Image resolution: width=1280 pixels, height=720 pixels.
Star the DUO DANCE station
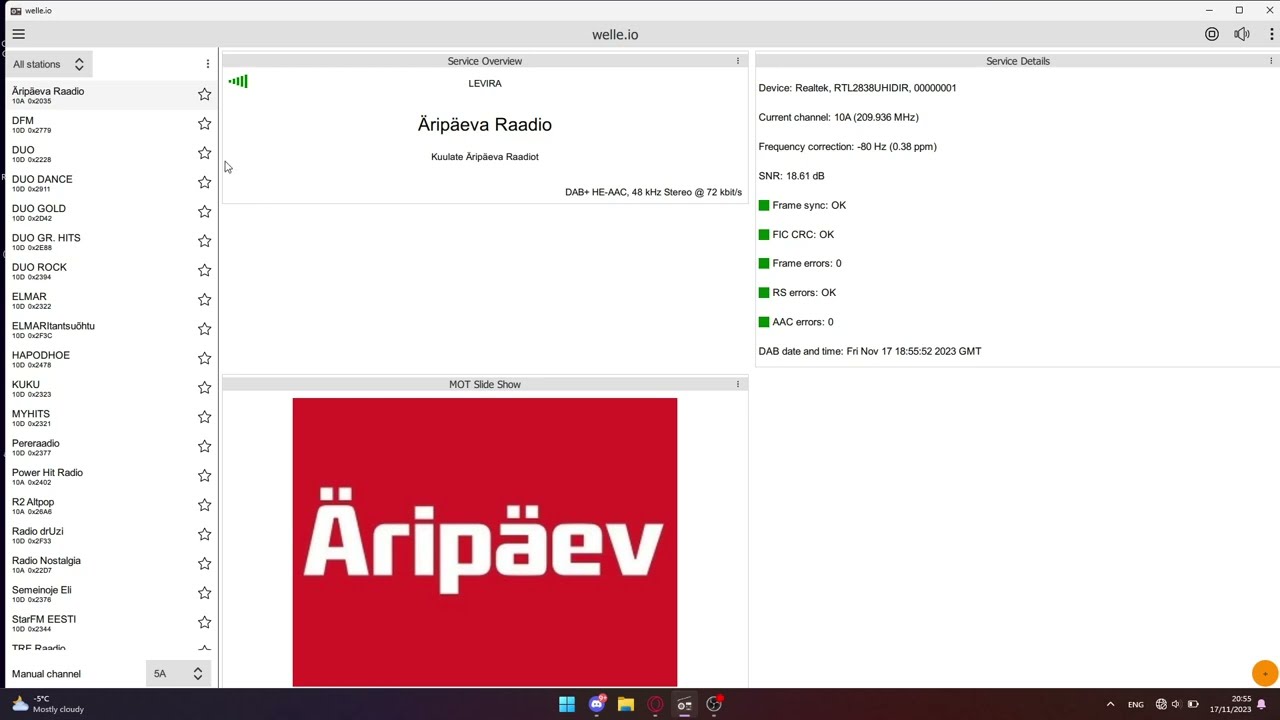(204, 182)
